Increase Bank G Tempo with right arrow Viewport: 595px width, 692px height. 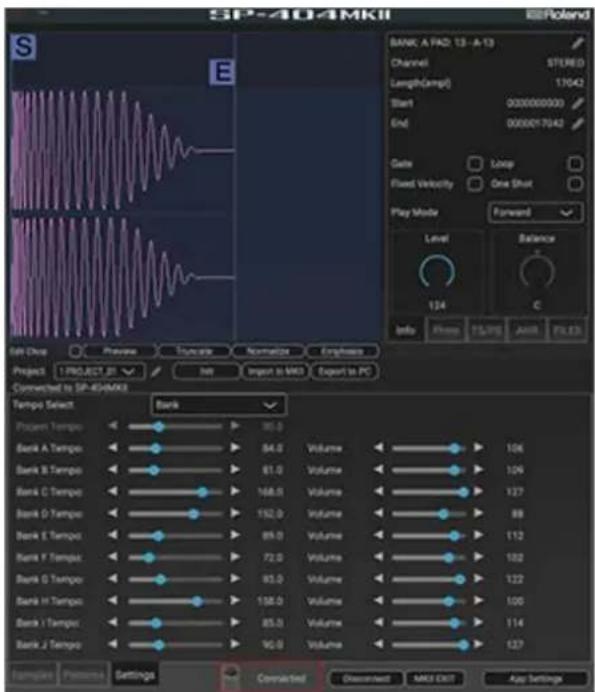(x=235, y=579)
